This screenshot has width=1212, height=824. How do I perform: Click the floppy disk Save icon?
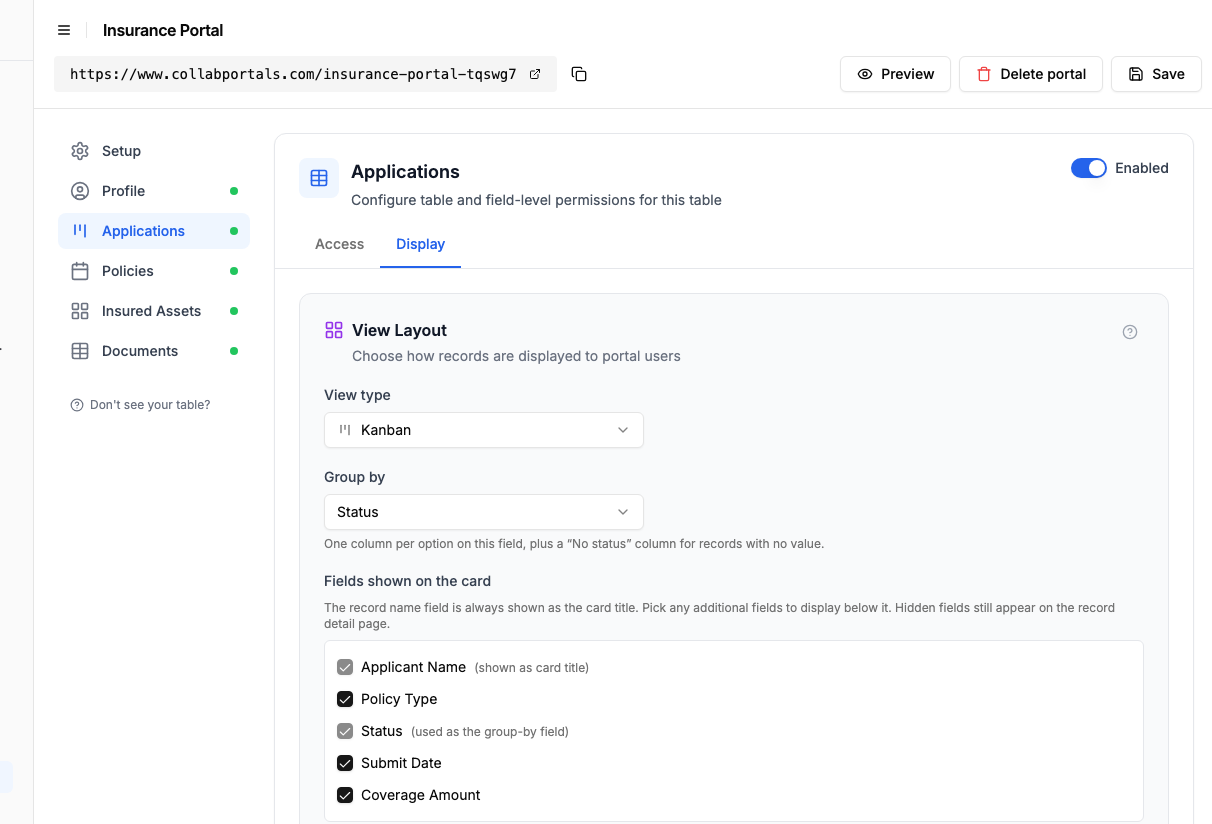[x=1136, y=74]
